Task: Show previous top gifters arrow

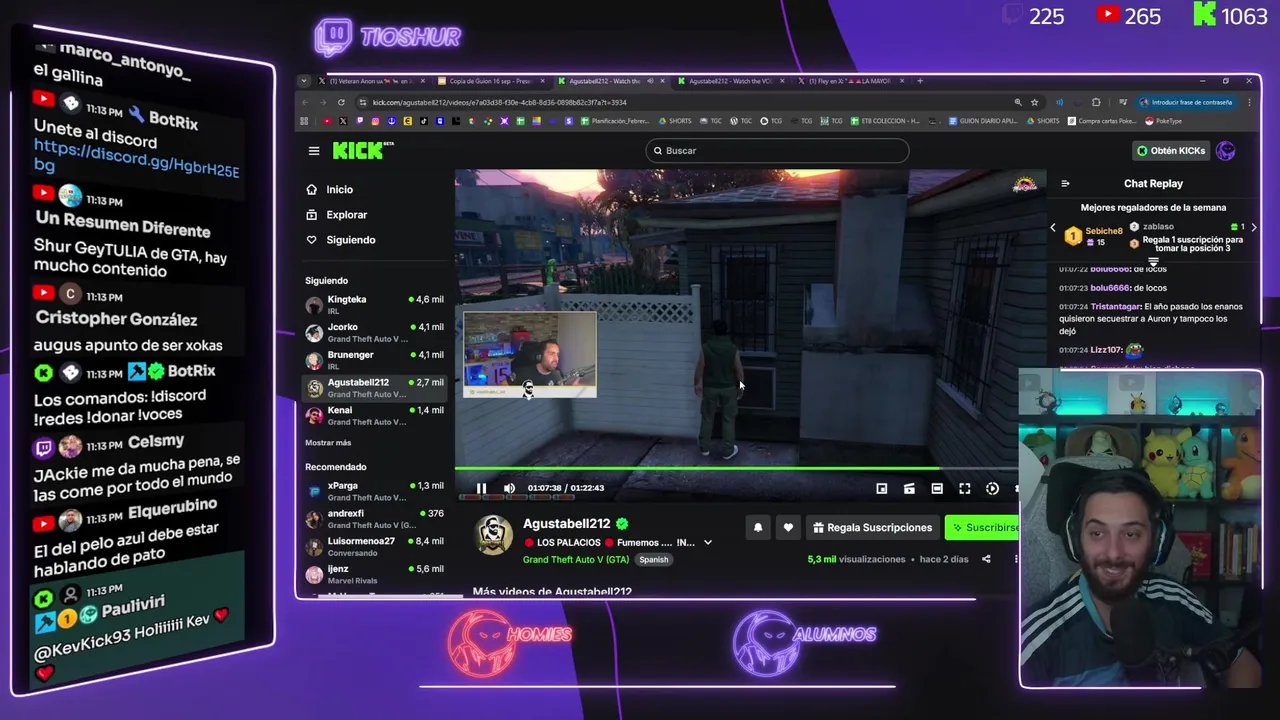Action: pos(1053,228)
